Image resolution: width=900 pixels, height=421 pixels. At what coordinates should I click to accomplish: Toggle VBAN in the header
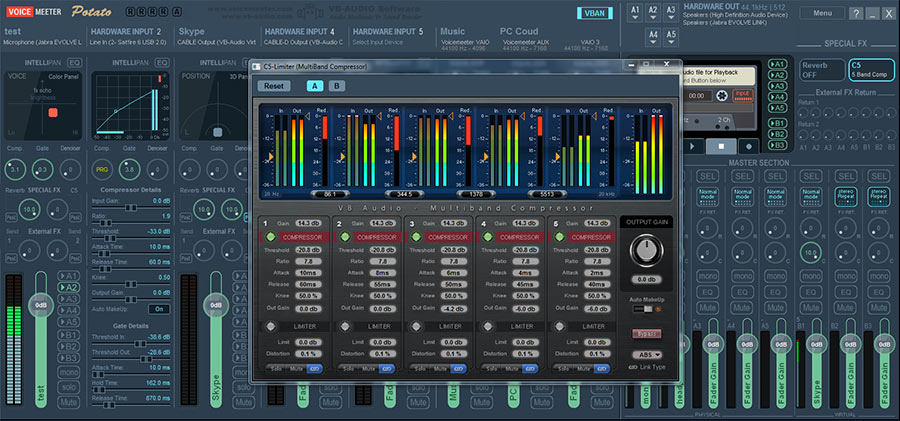pos(595,14)
